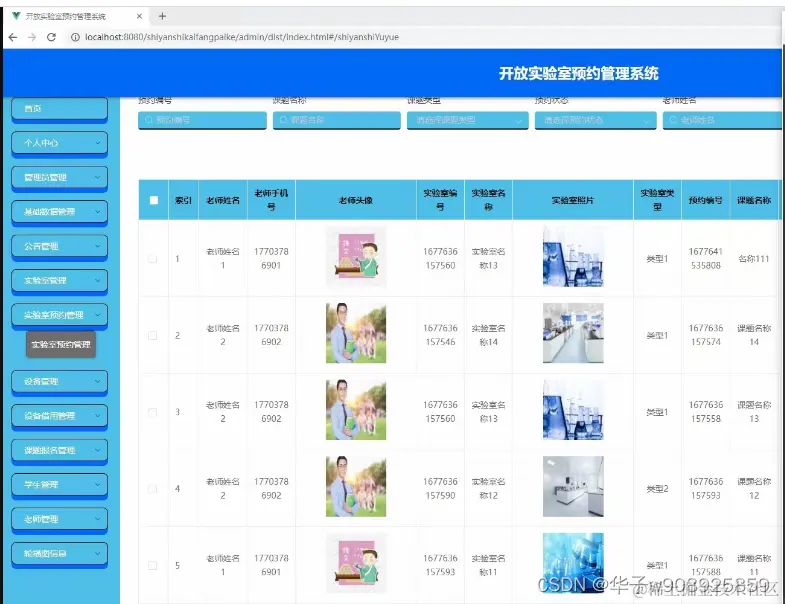785x604 pixels.
Task: Focus the 课题名称 search input
Action: click(337, 120)
